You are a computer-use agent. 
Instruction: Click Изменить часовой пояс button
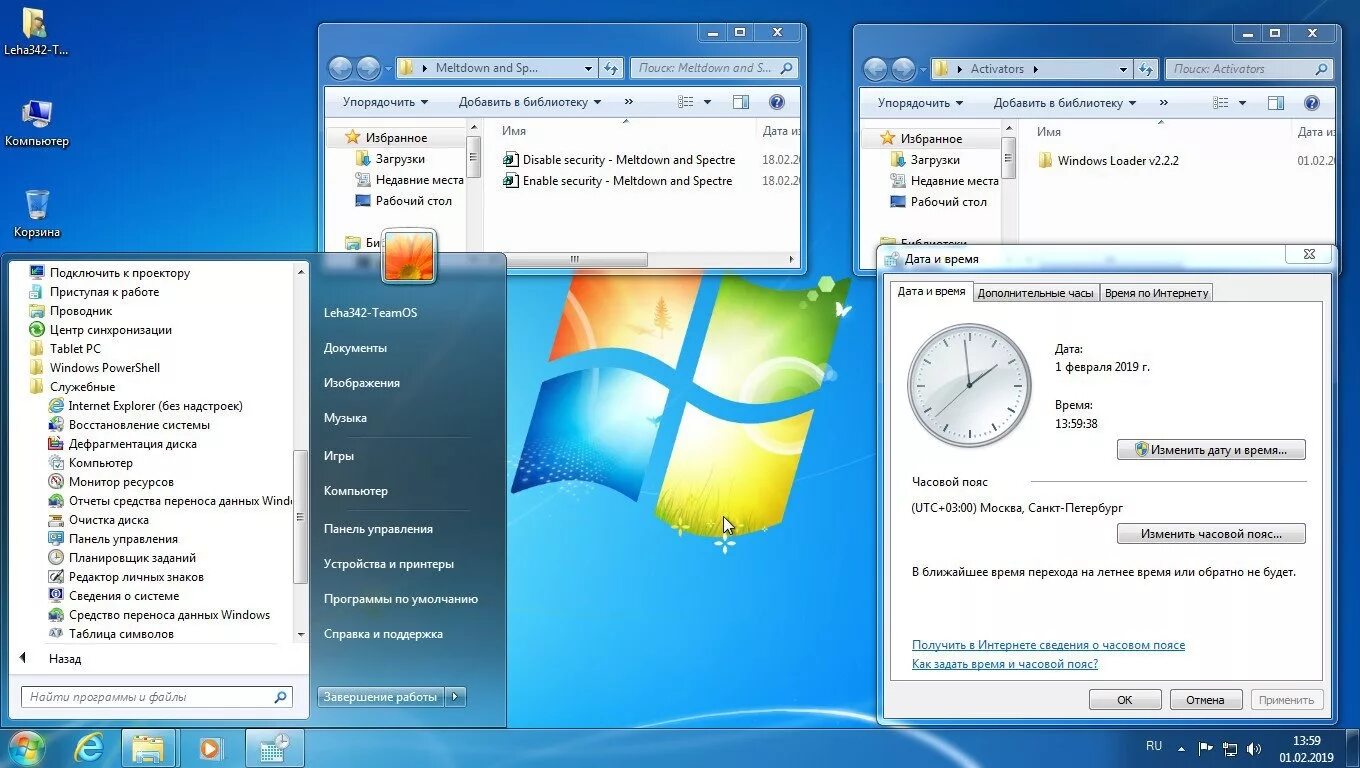click(1211, 534)
